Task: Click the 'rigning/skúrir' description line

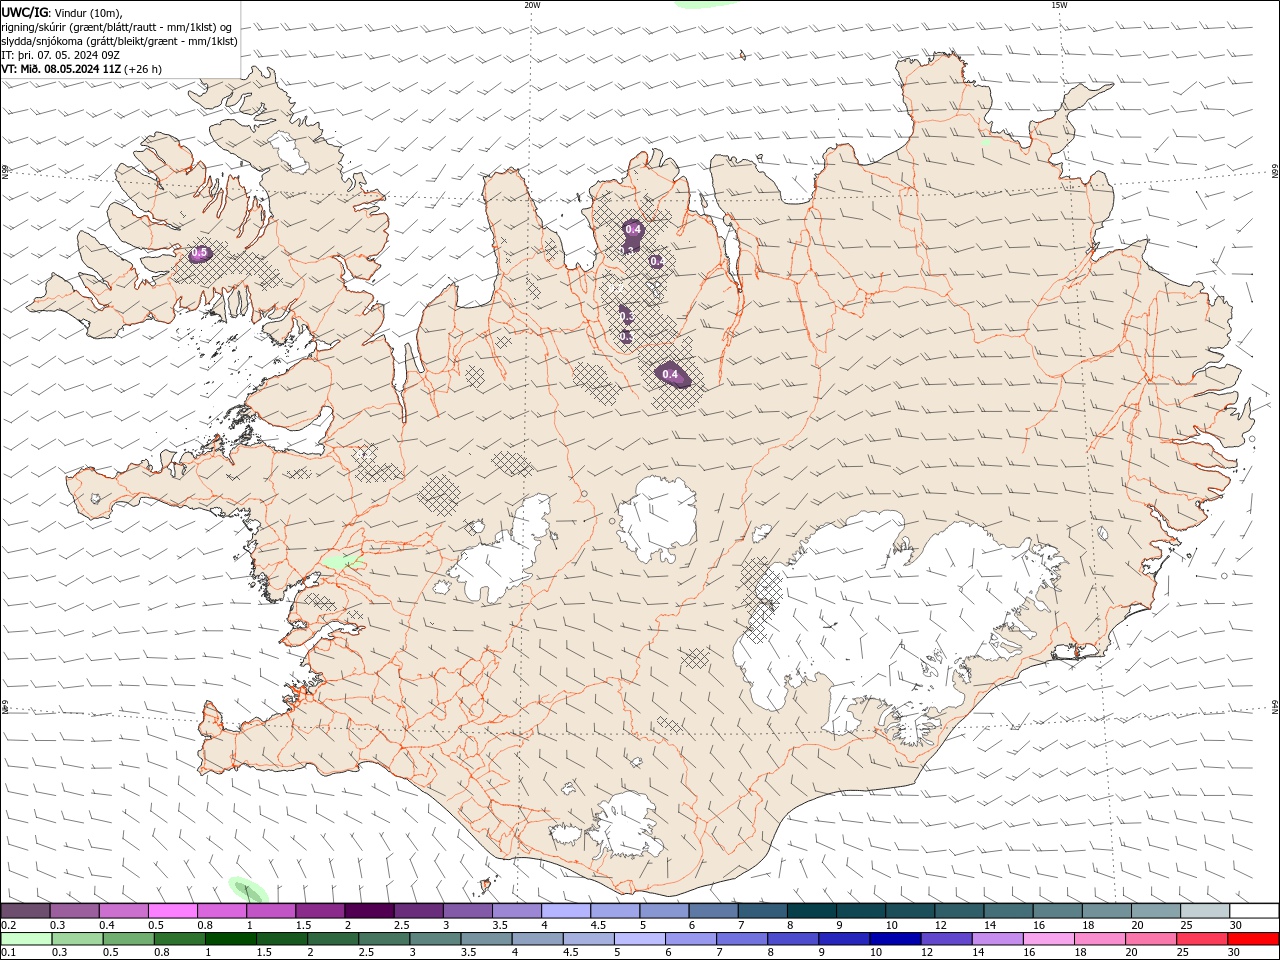Action: pos(118,27)
